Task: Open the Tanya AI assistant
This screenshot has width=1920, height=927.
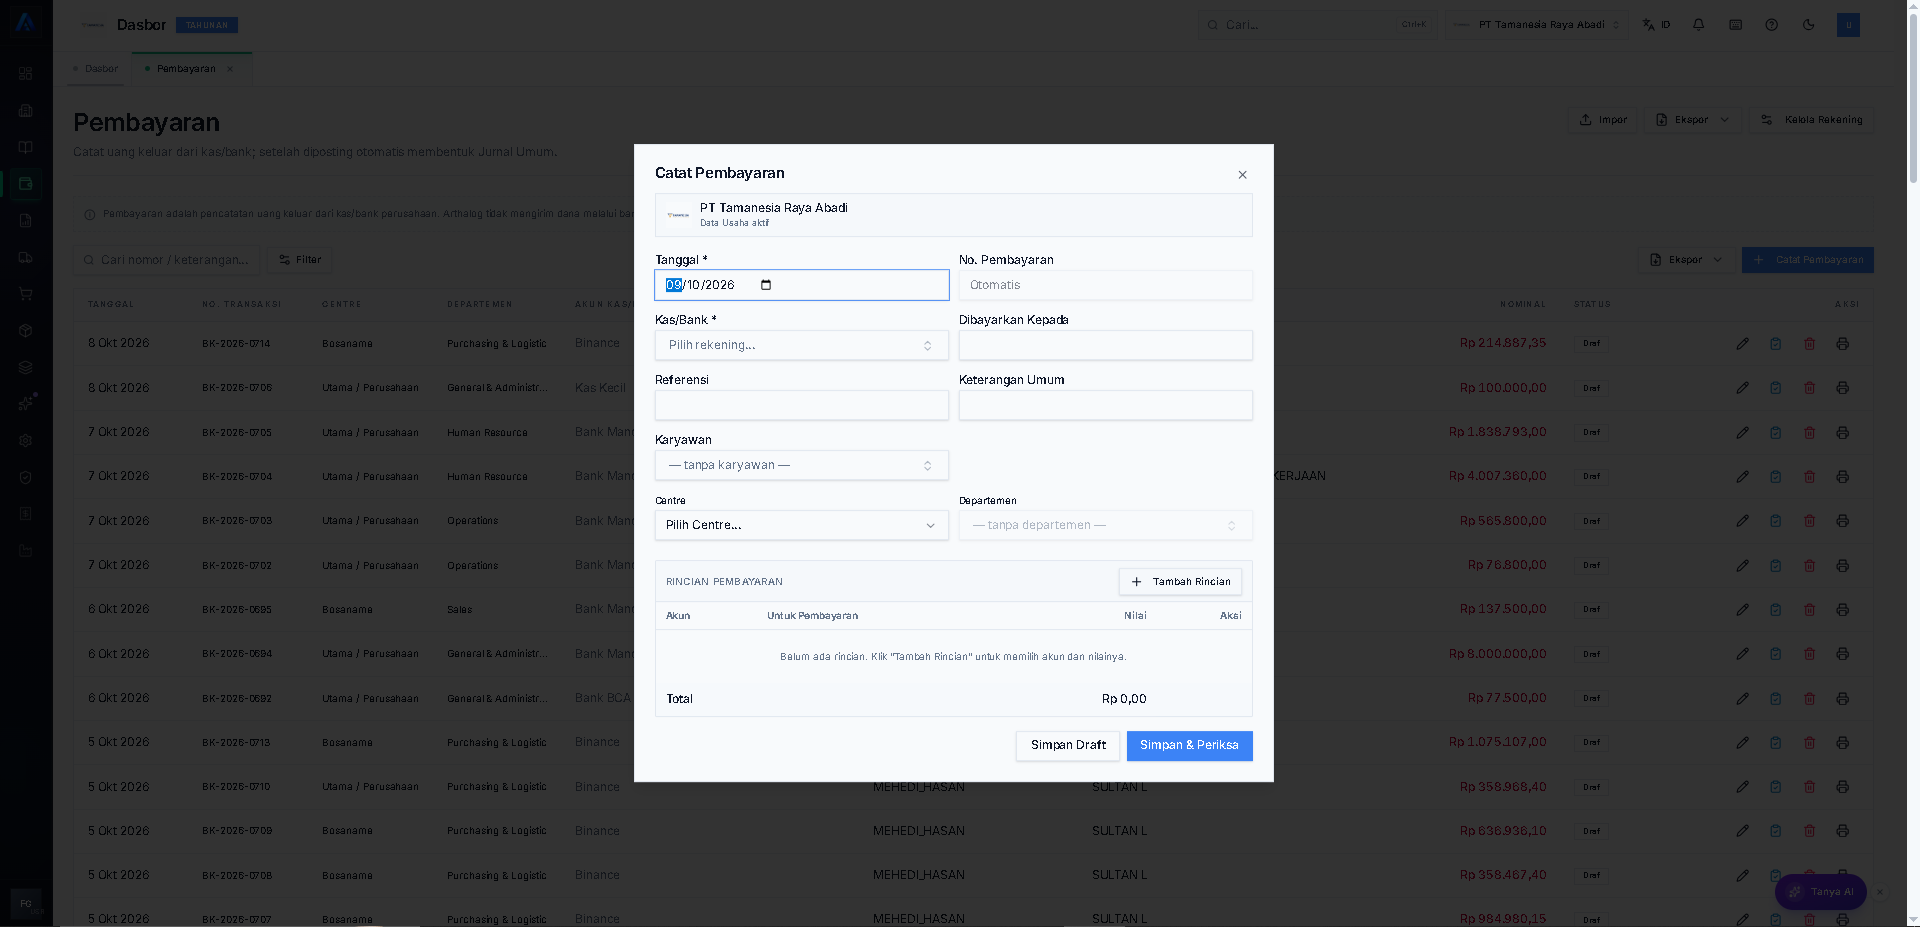Action: click(x=1821, y=892)
